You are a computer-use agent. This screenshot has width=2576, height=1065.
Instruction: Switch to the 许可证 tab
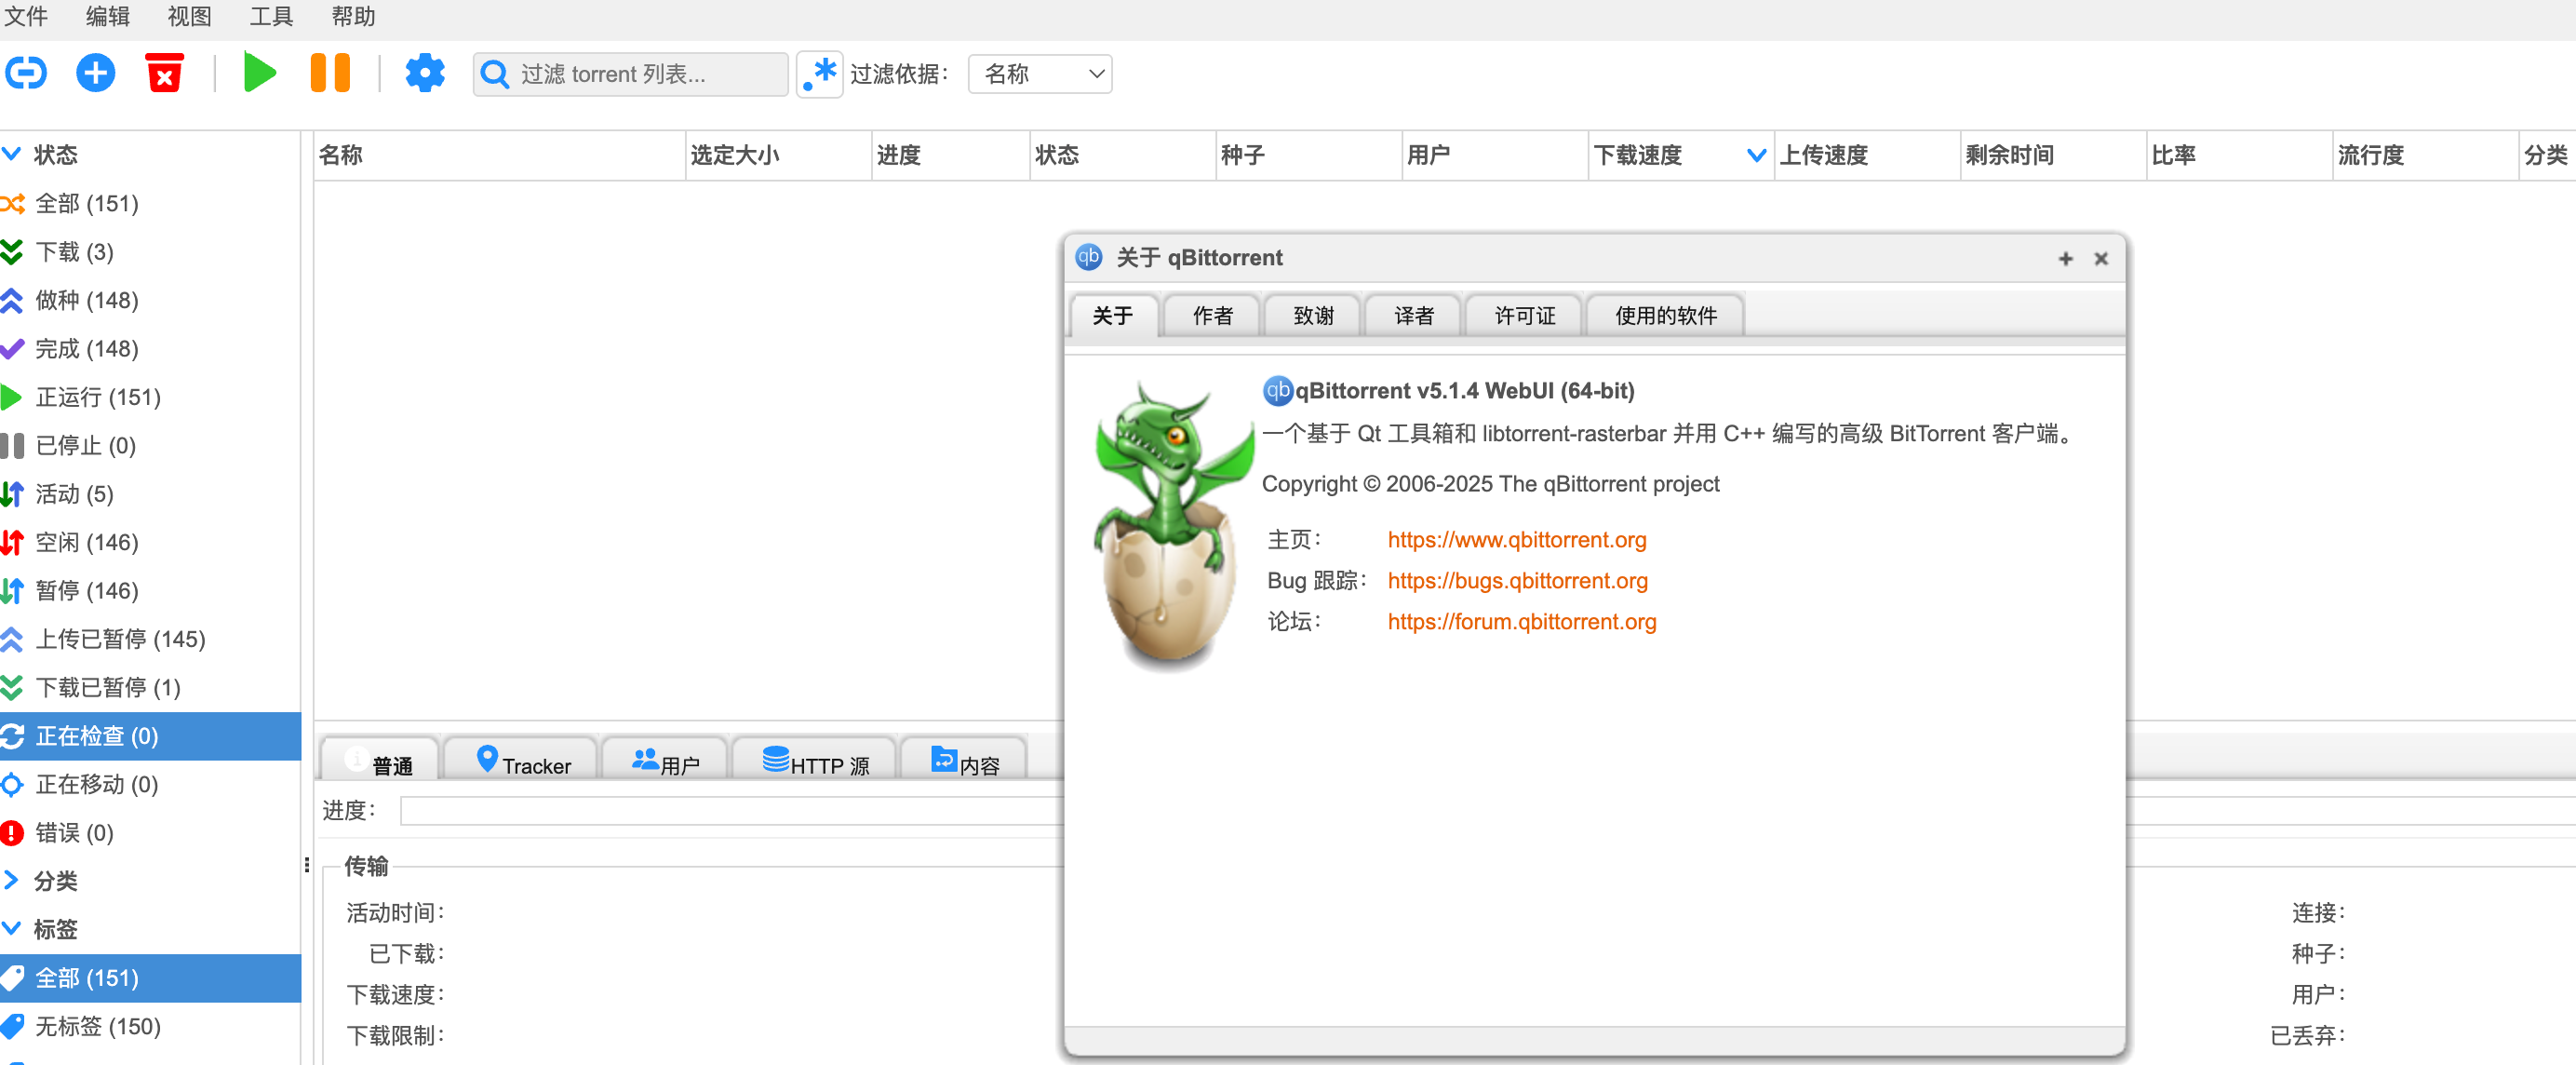point(1524,316)
